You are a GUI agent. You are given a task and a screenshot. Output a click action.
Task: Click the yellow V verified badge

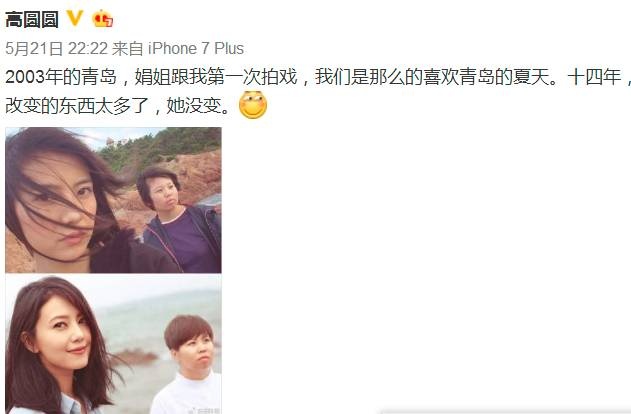74,18
